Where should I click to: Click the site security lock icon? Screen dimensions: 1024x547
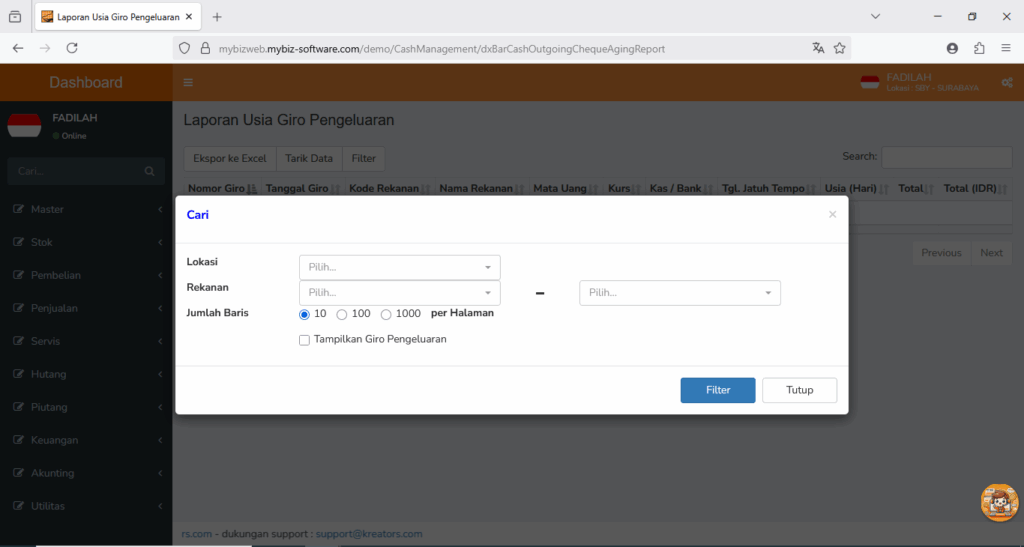click(x=205, y=48)
